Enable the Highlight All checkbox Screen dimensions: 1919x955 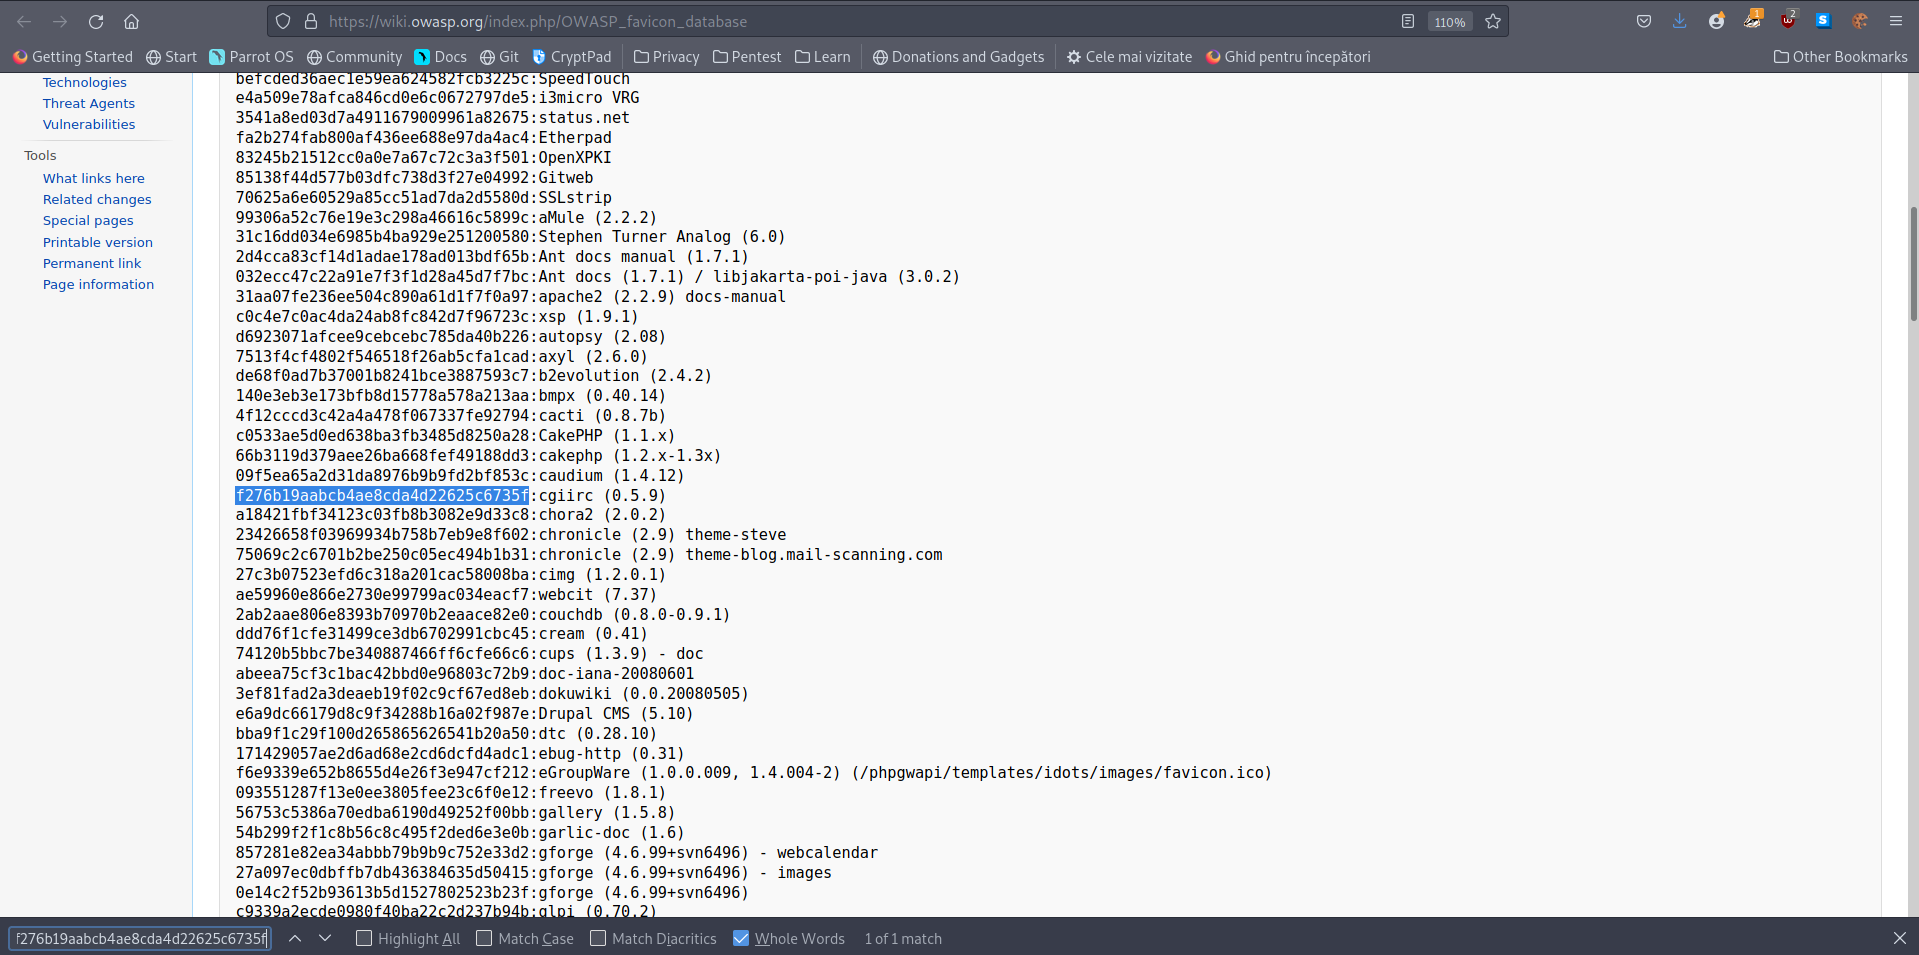point(365,938)
